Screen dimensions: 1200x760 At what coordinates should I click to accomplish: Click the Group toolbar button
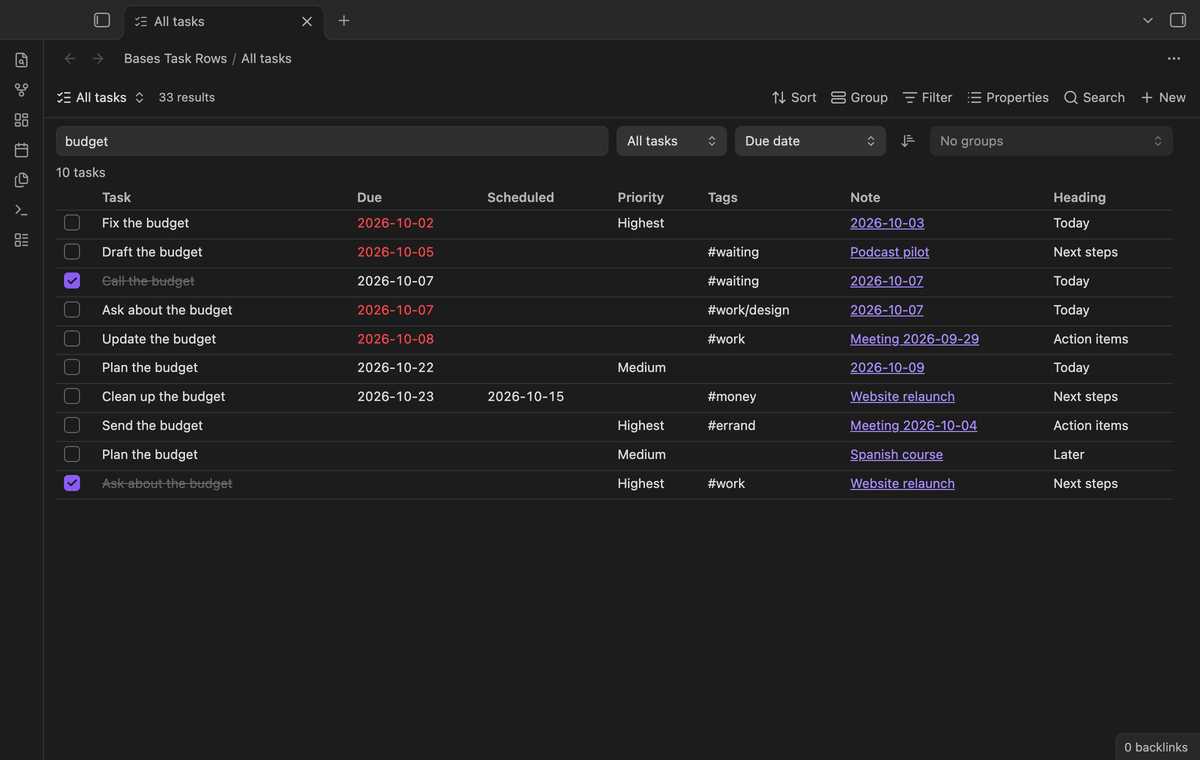pyautogui.click(x=859, y=97)
